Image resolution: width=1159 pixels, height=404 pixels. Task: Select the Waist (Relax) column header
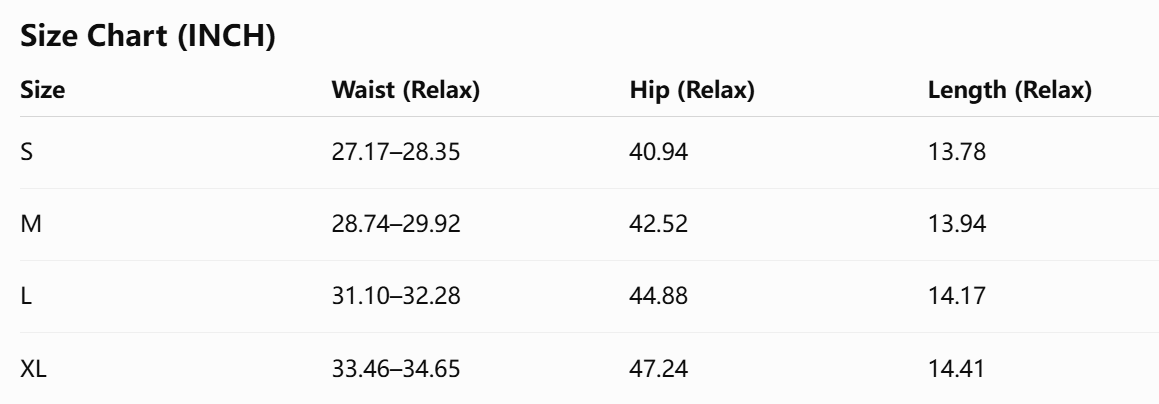[406, 90]
